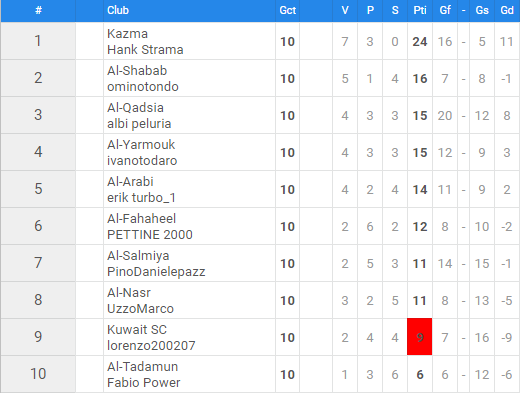
Task: Click the Al-Tadamun club name
Action: pyautogui.click(x=142, y=367)
